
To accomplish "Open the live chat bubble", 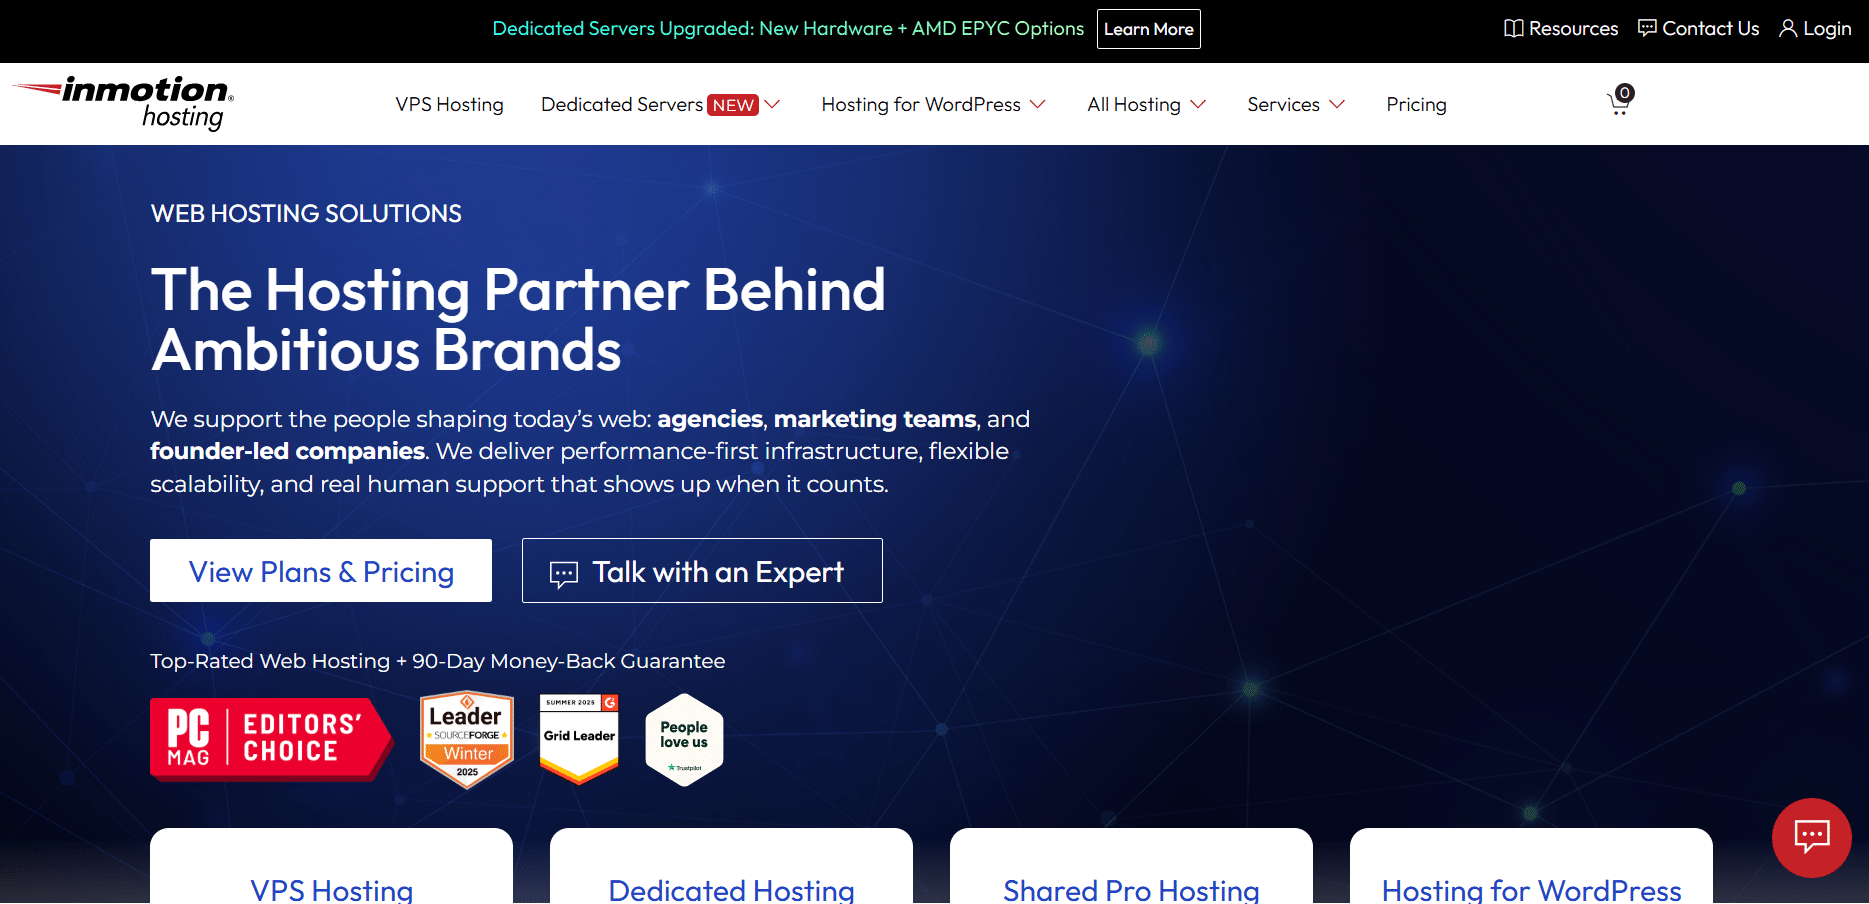I will click(1812, 838).
